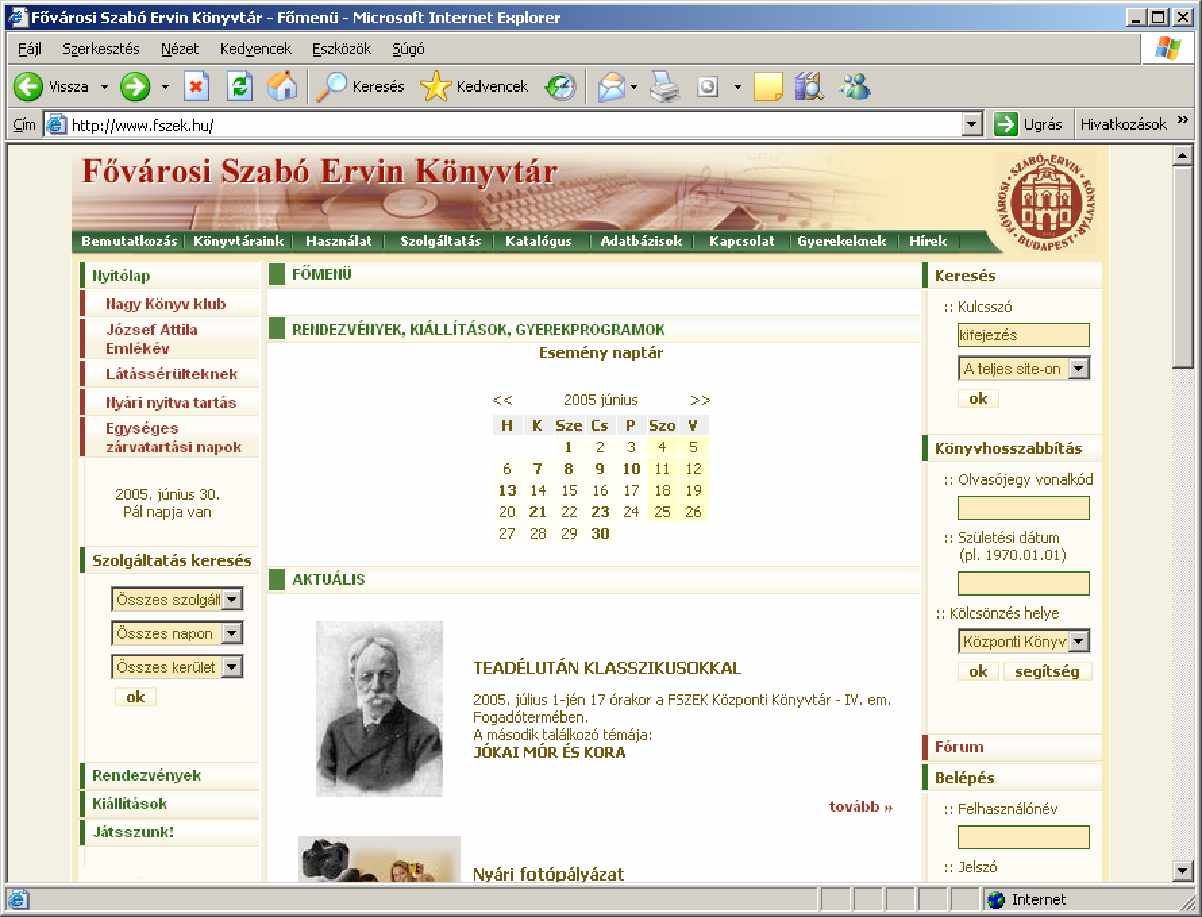Follow the 'tovább »' link
Screen dimensions: 1202x917
(x=861, y=807)
